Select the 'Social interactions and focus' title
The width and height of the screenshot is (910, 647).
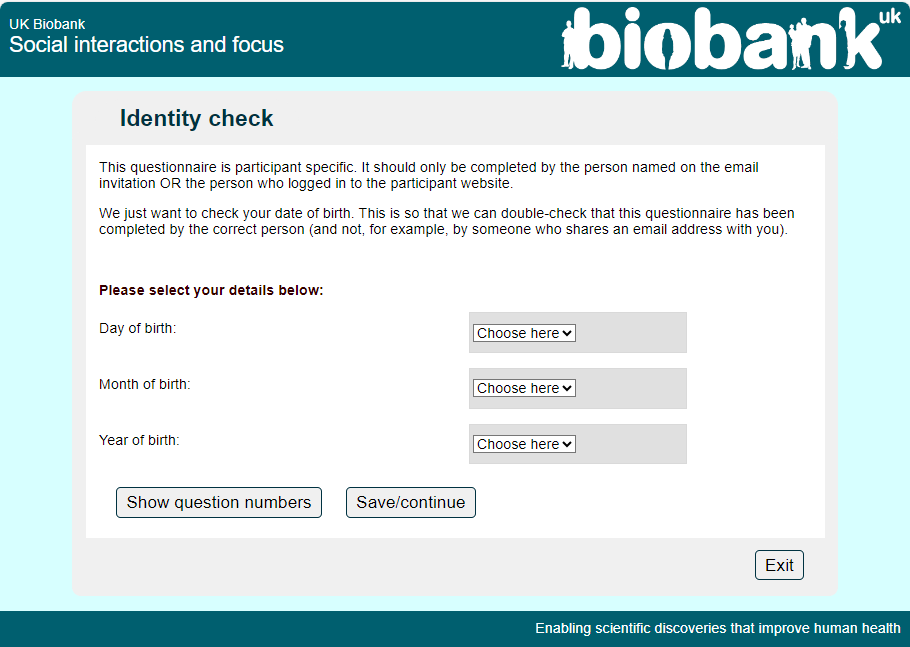pos(146,45)
